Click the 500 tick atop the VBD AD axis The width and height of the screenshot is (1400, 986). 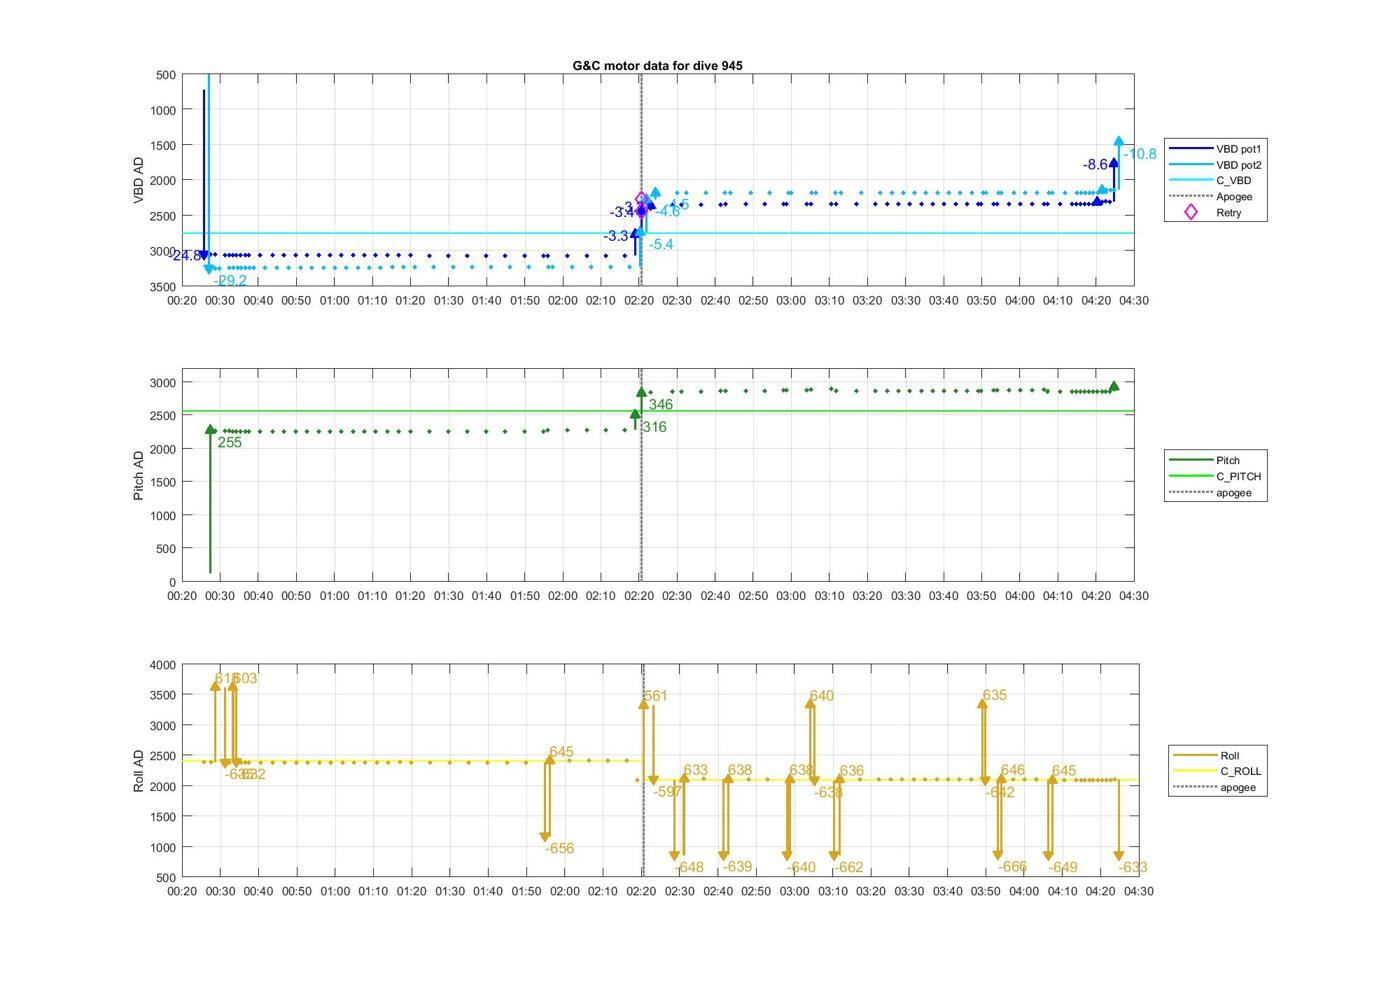[x=166, y=76]
